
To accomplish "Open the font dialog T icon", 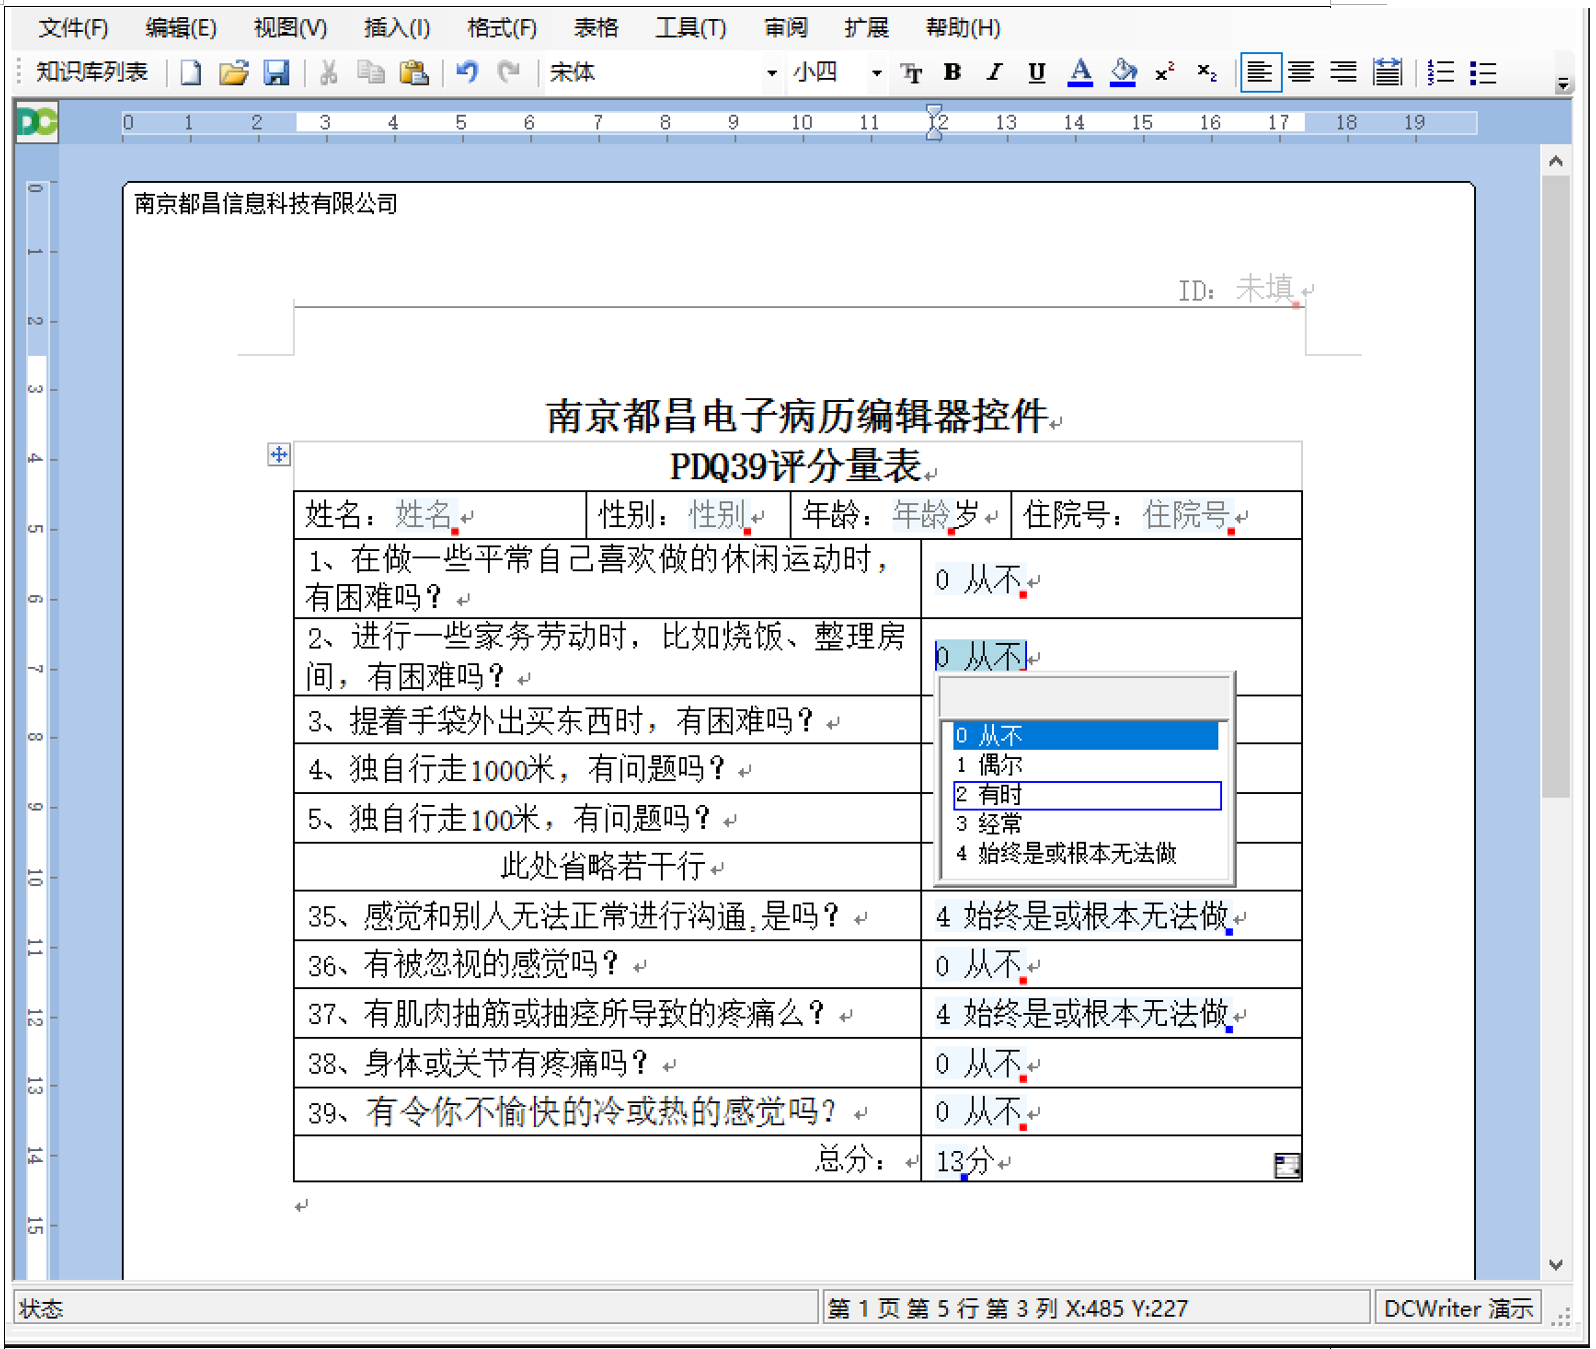I will [911, 73].
